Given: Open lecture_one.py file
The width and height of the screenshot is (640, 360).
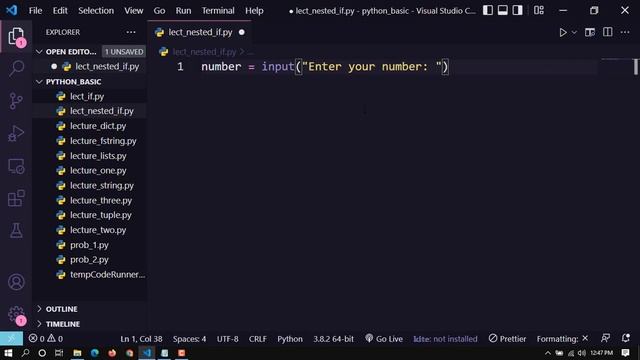Looking at the screenshot, I should (x=98, y=171).
